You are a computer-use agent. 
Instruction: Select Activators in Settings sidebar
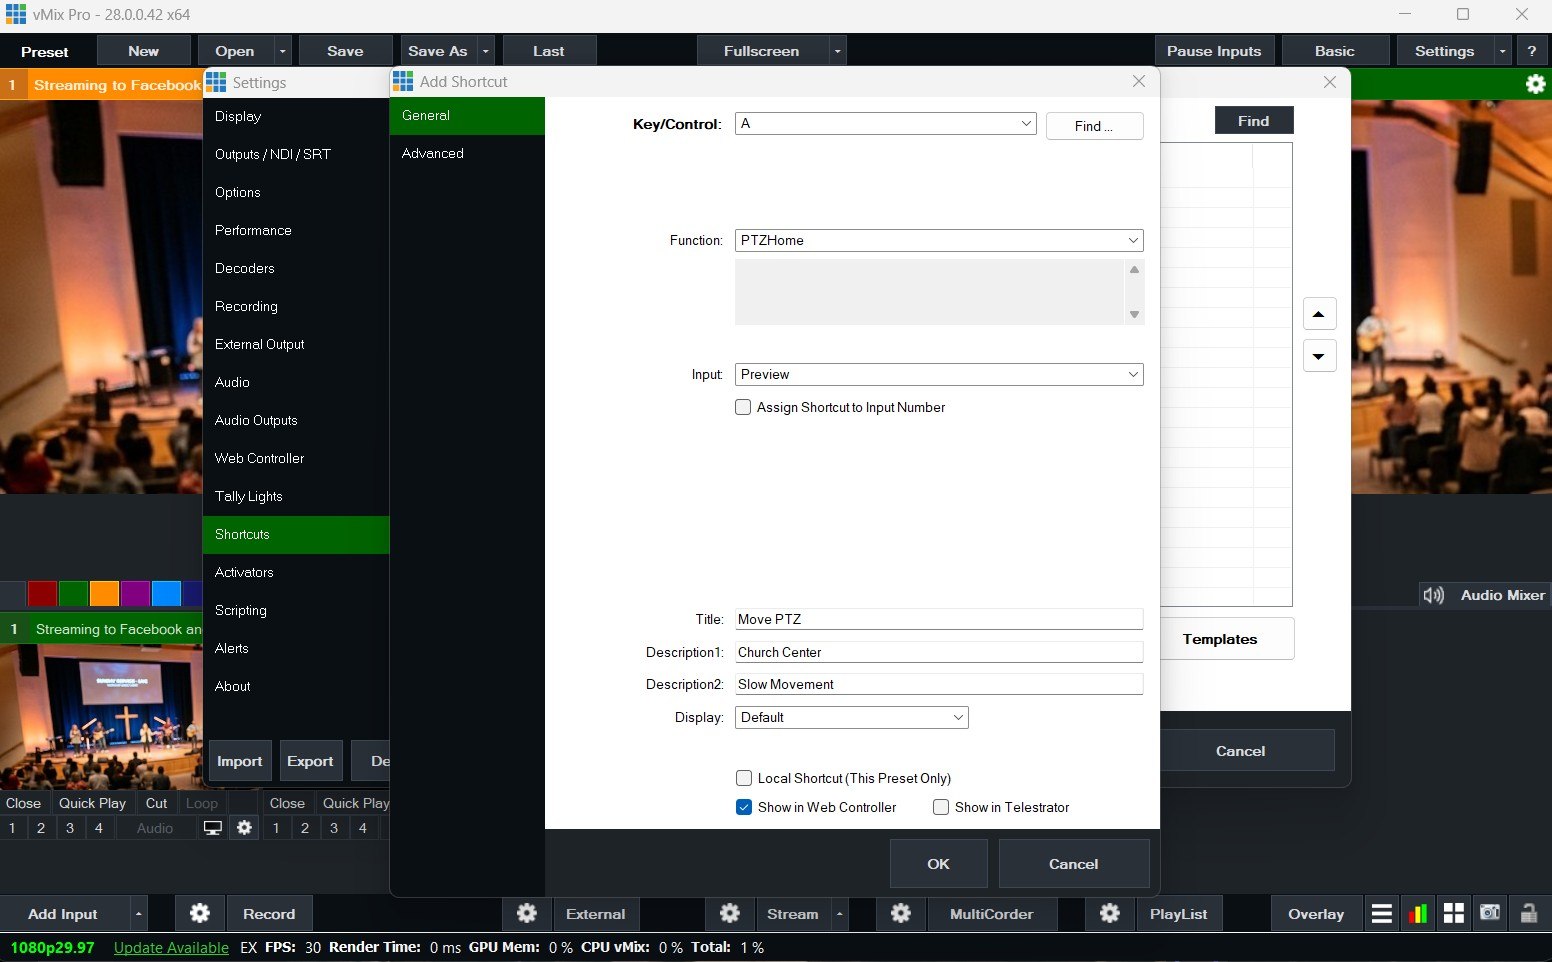pyautogui.click(x=296, y=572)
